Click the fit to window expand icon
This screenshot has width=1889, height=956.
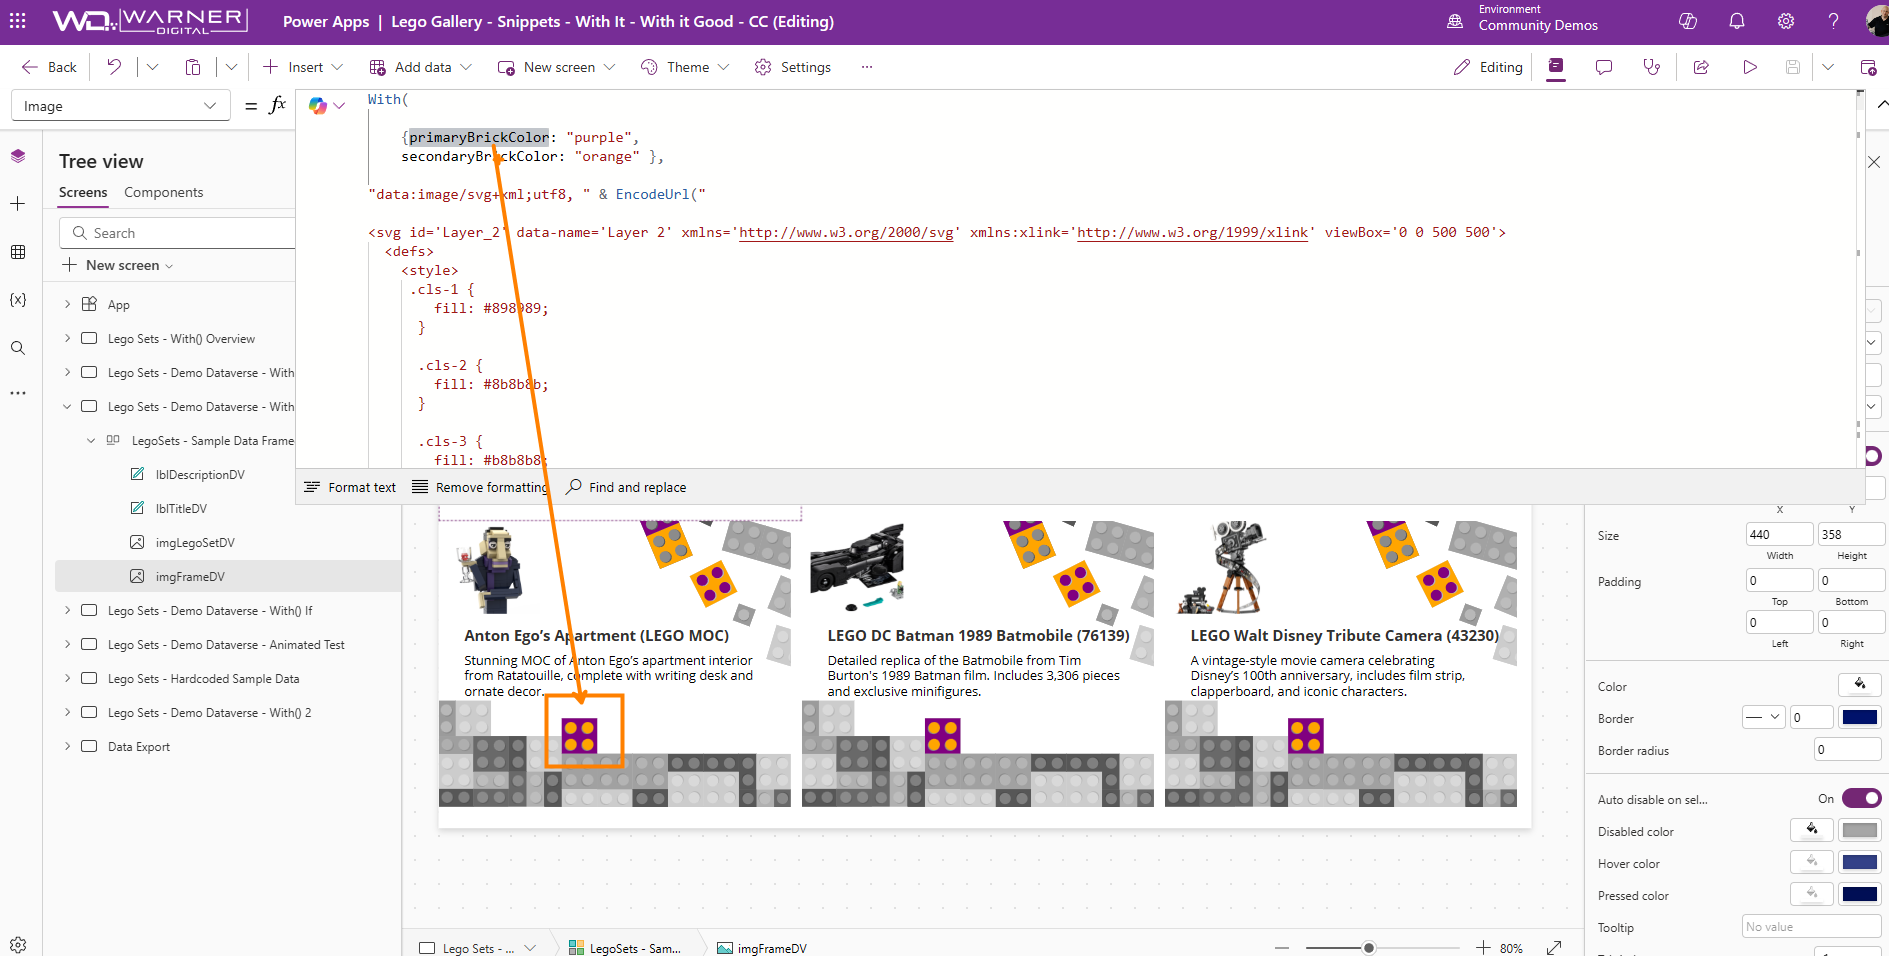coord(1554,947)
